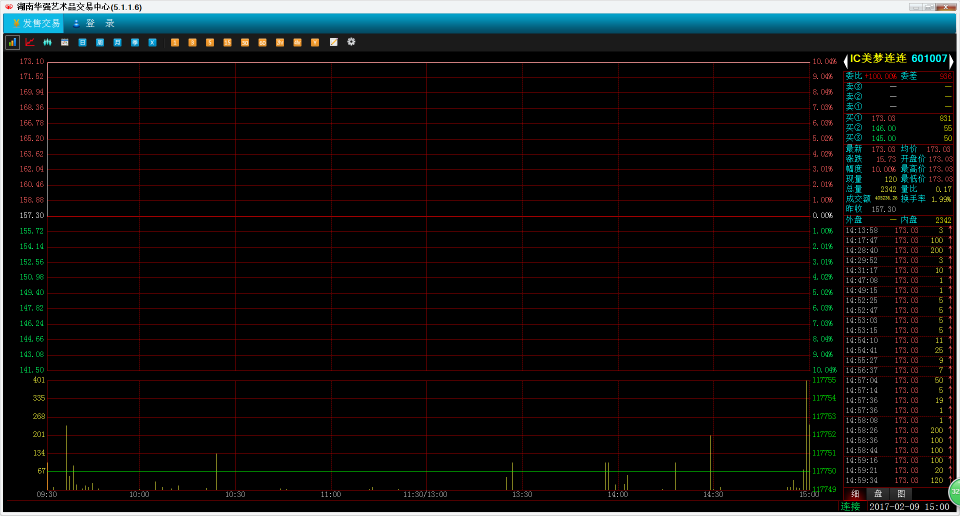960x516 pixels.
Task: Select the orange 15-minute icon
Action: click(x=227, y=42)
